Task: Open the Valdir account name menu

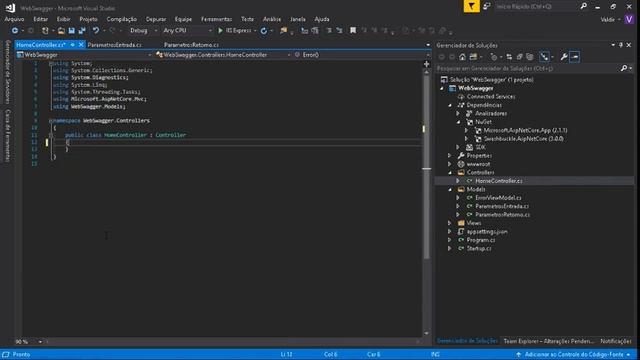Action: click(610, 19)
